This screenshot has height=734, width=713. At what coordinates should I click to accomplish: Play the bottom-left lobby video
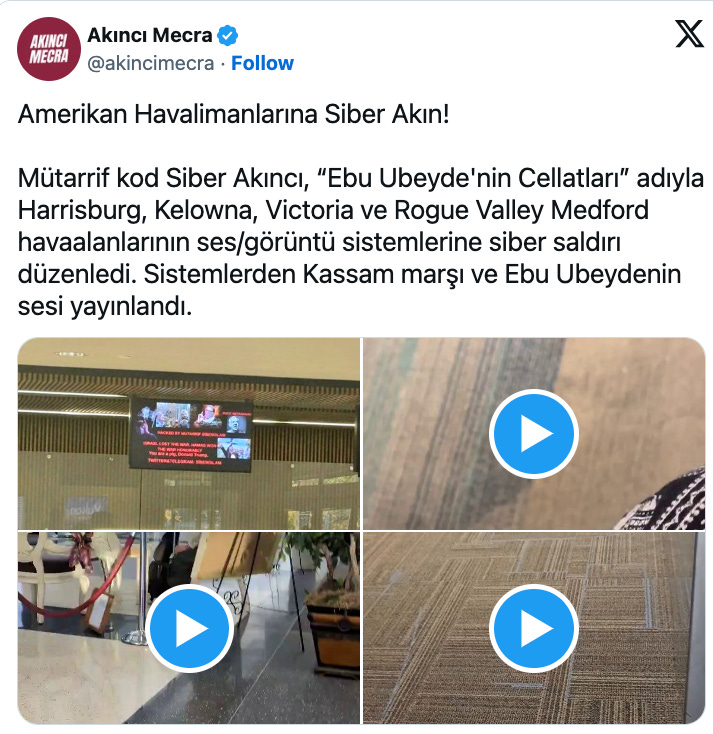point(189,628)
